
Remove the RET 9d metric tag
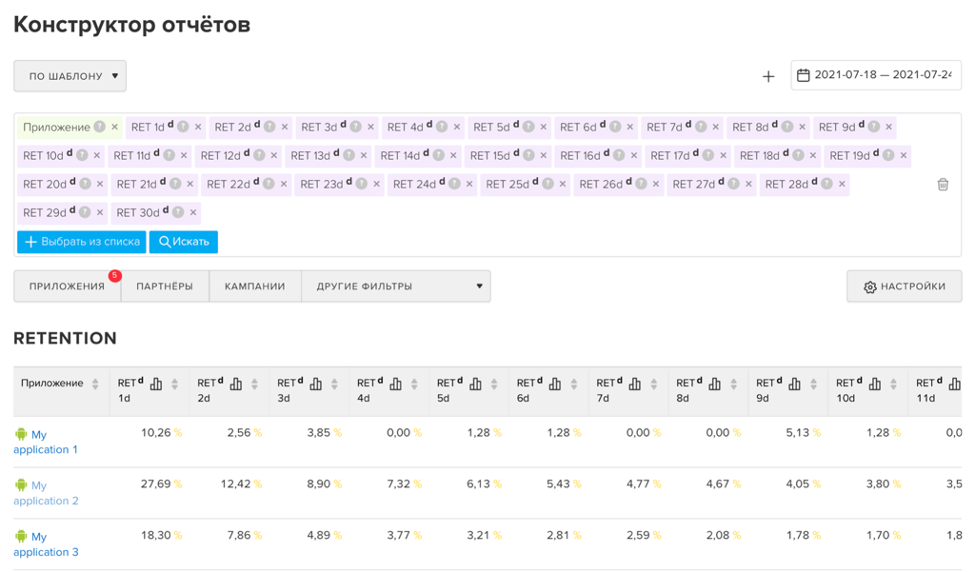(888, 127)
